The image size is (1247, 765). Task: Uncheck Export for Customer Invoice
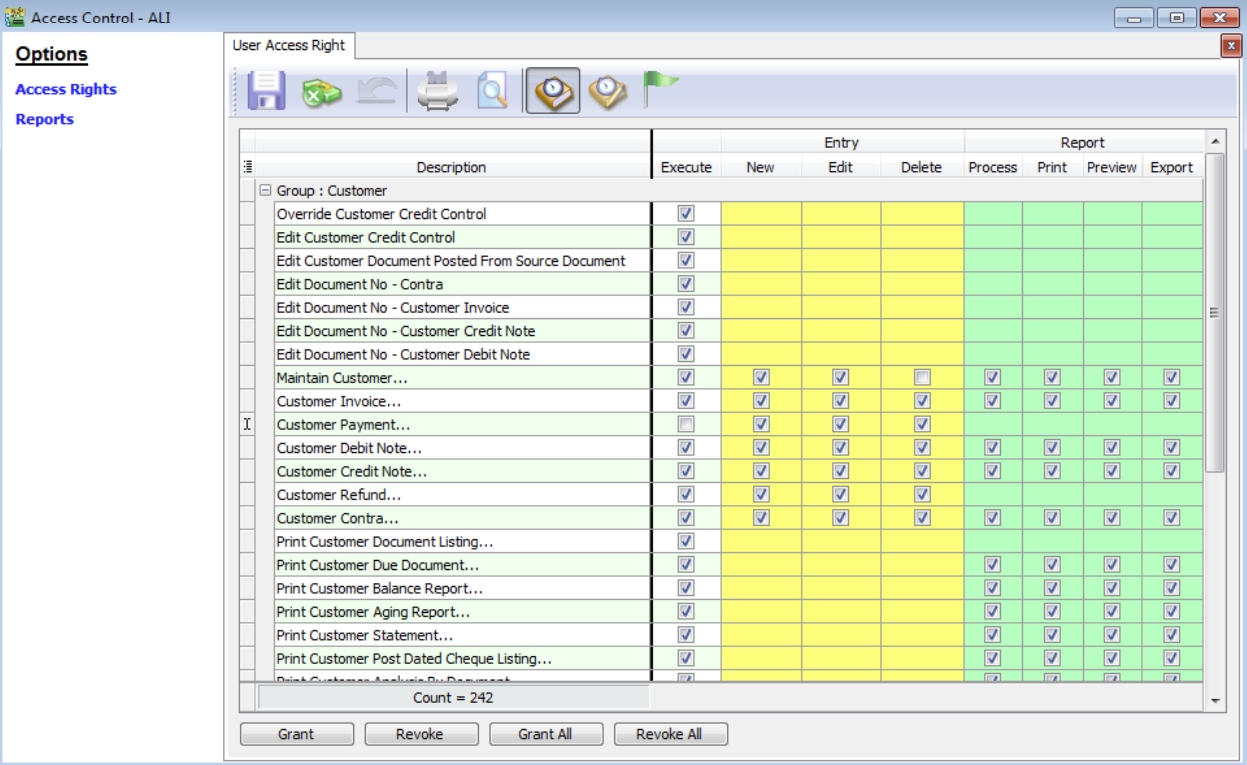[1171, 401]
